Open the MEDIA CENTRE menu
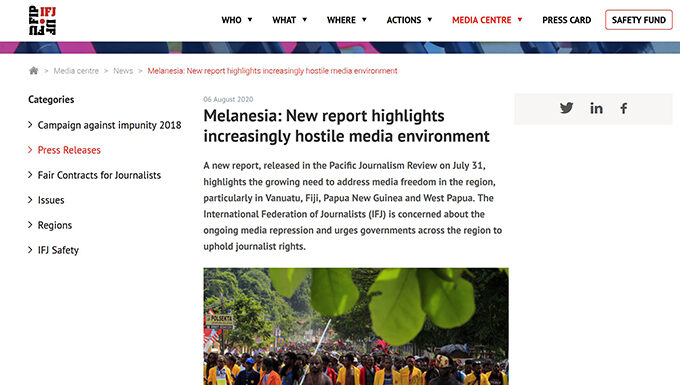 pos(481,20)
